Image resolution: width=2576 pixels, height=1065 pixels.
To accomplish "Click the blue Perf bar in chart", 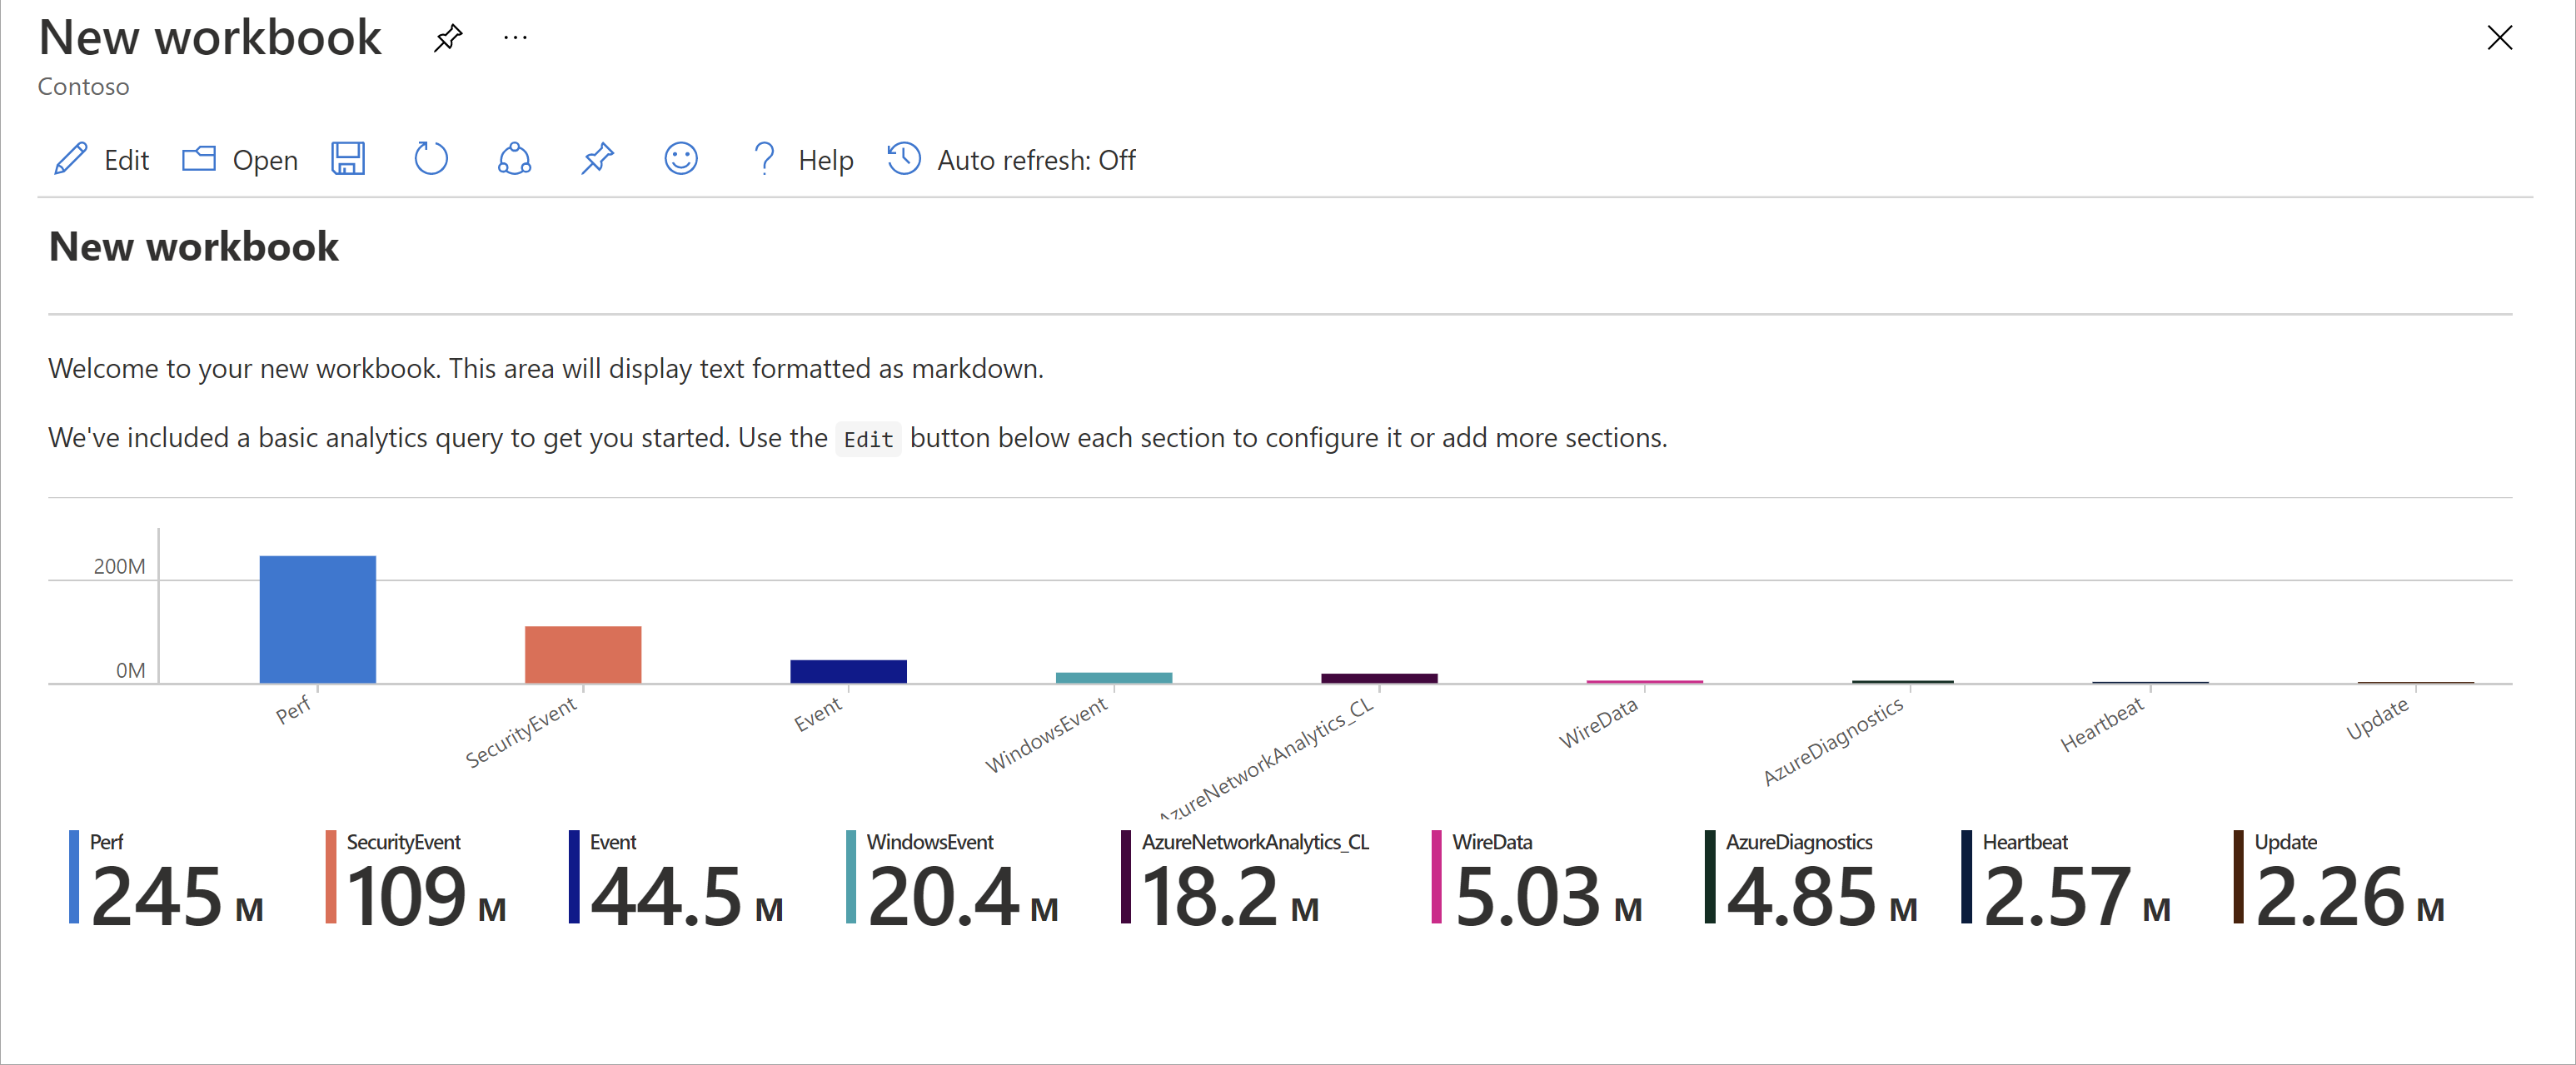I will coord(317,619).
